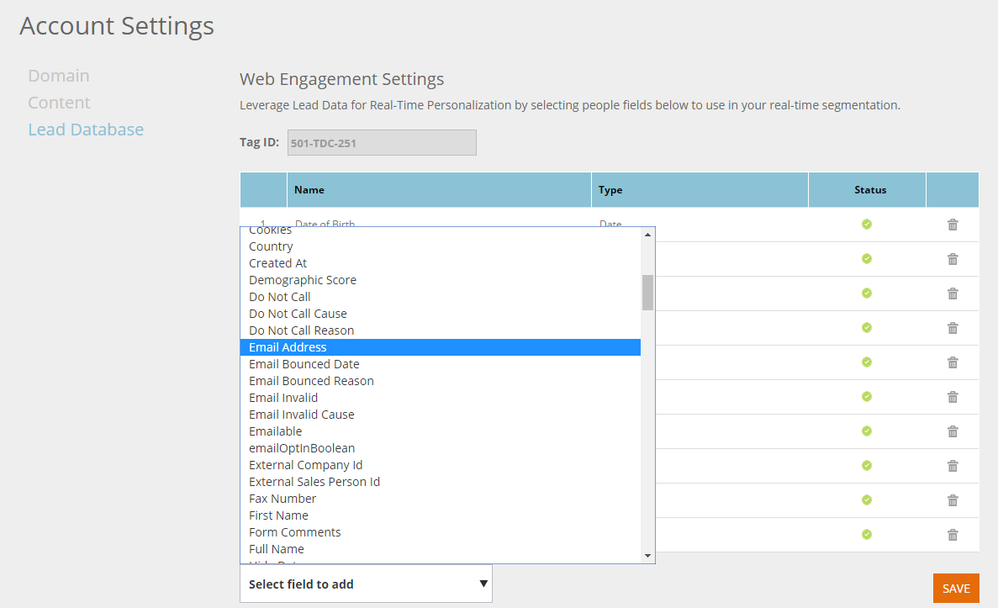Screen dimensions: 998x608
Task: Select Demographic Score option
Action: (x=303, y=280)
